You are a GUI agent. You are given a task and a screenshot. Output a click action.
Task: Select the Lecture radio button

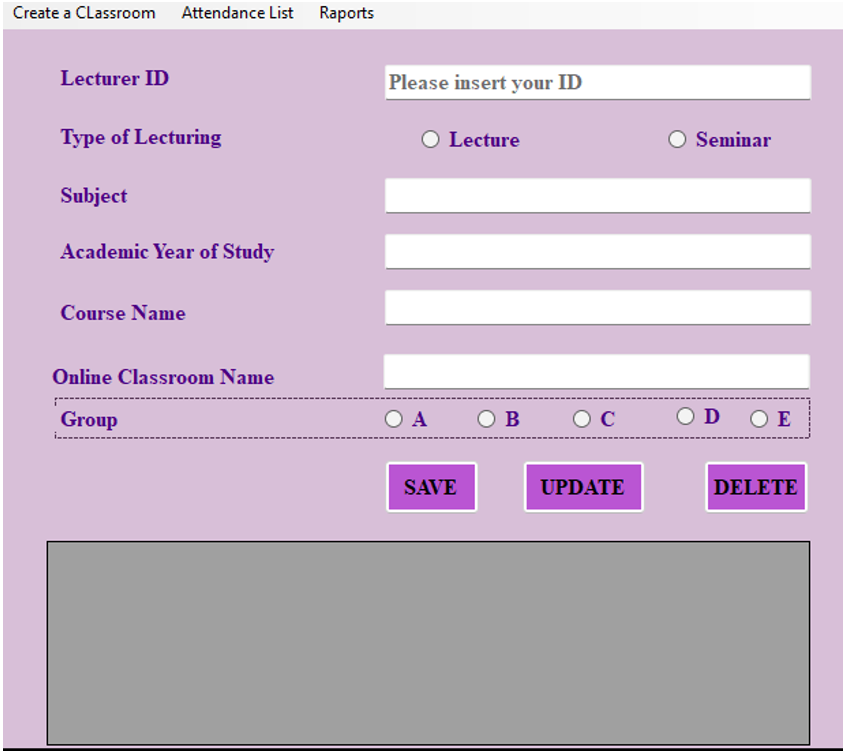click(431, 140)
